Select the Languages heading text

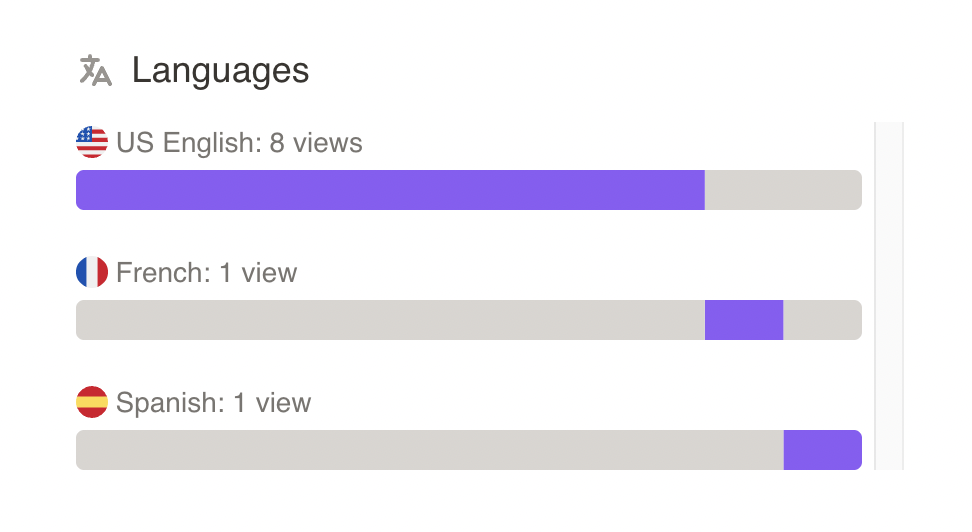(220, 70)
